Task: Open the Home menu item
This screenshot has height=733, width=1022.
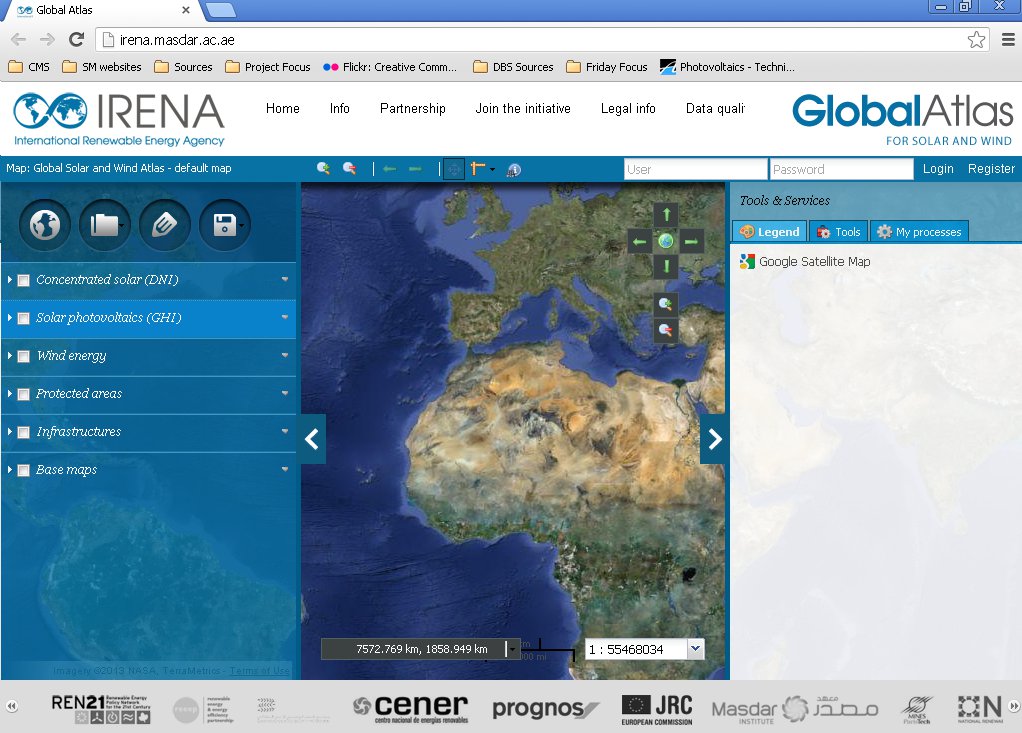Action: (283, 108)
